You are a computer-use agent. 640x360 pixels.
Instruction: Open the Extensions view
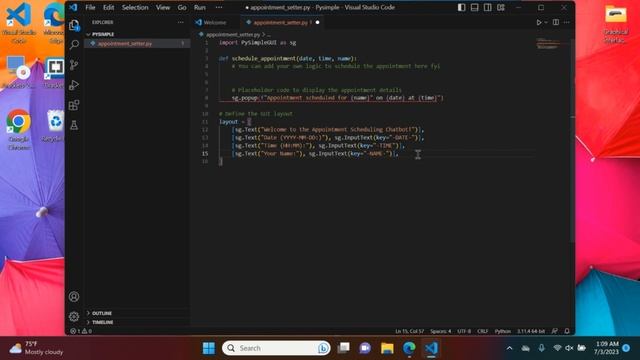(x=74, y=105)
